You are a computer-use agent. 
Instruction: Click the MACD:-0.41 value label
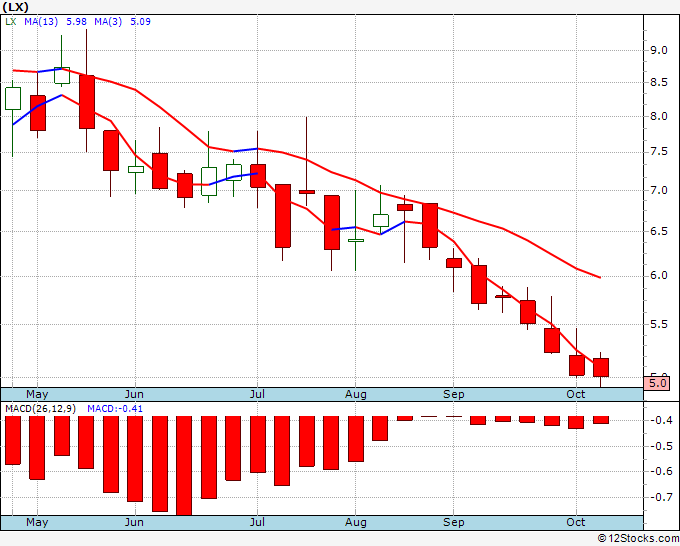115,409
